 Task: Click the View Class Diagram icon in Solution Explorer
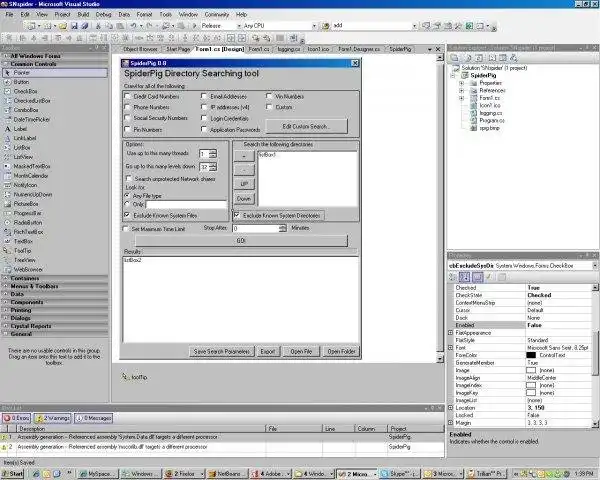[x=514, y=58]
